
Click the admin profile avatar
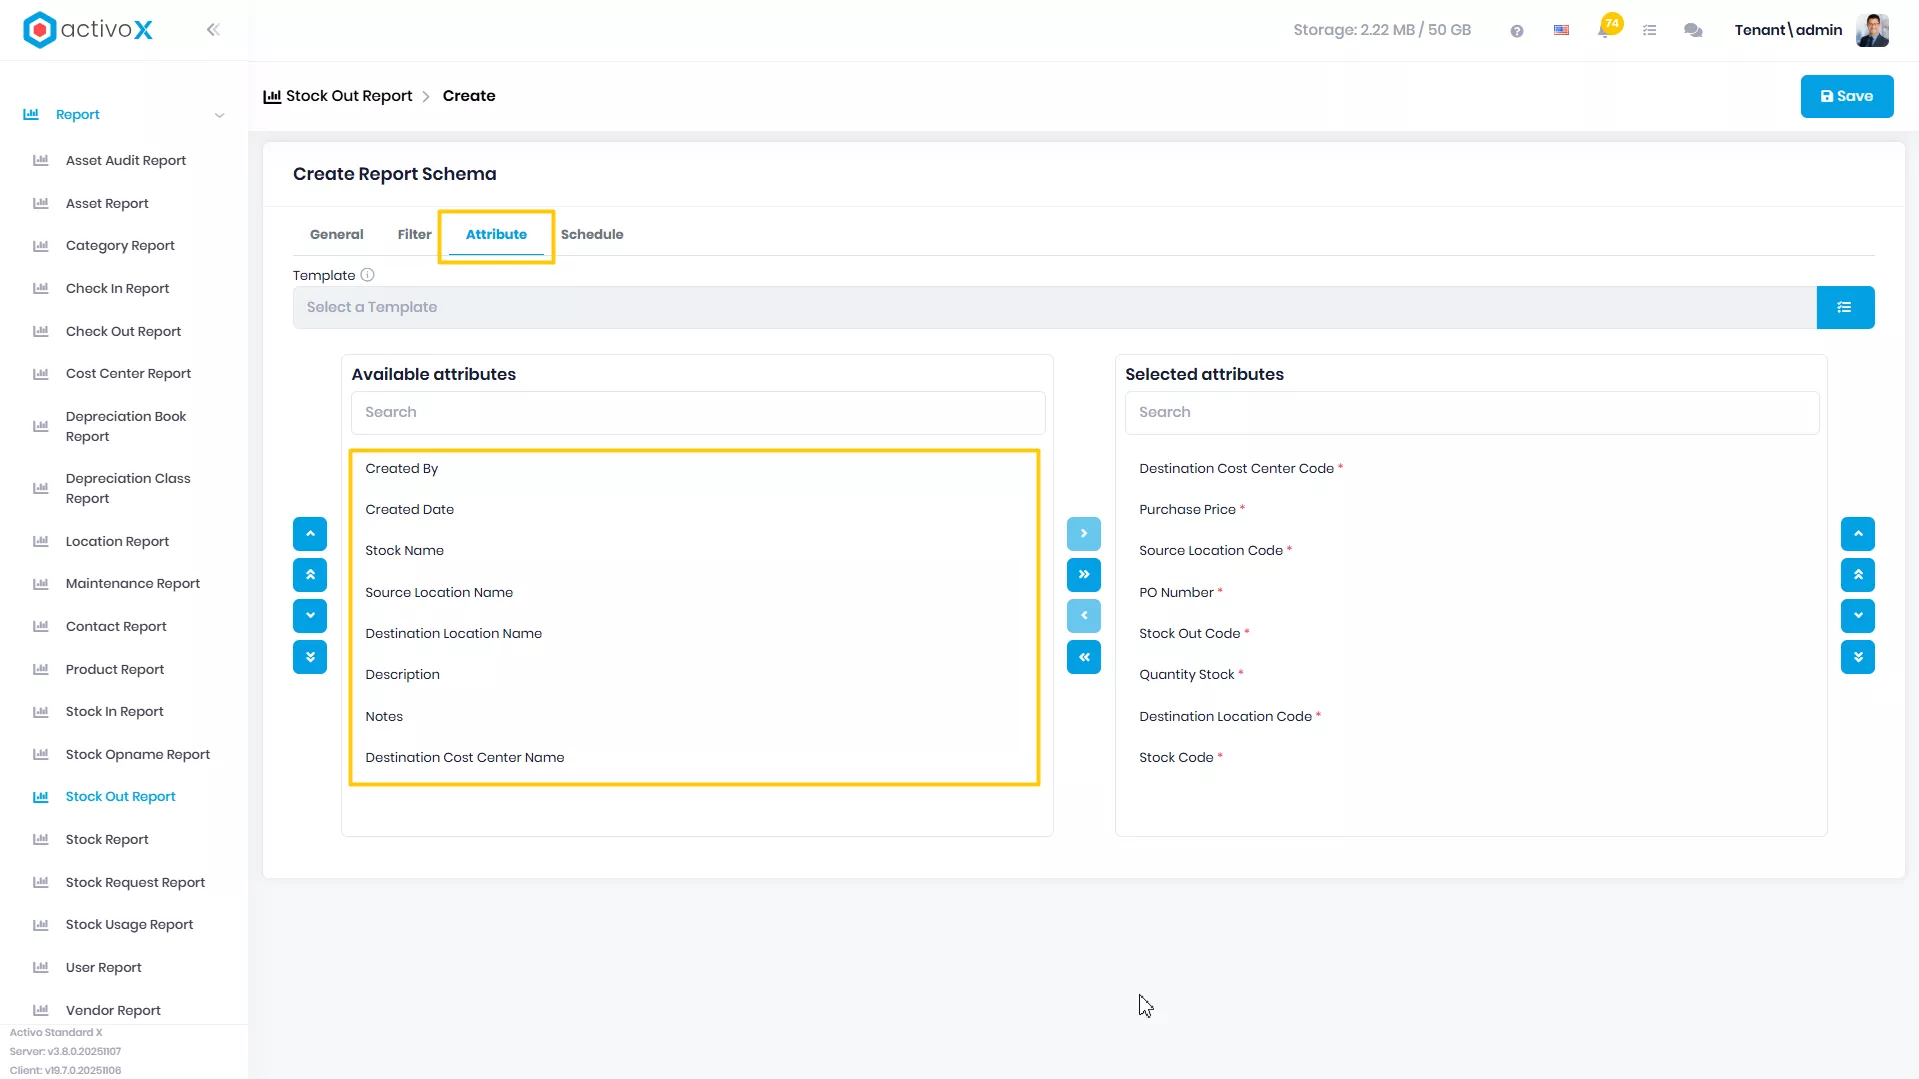(x=1872, y=30)
